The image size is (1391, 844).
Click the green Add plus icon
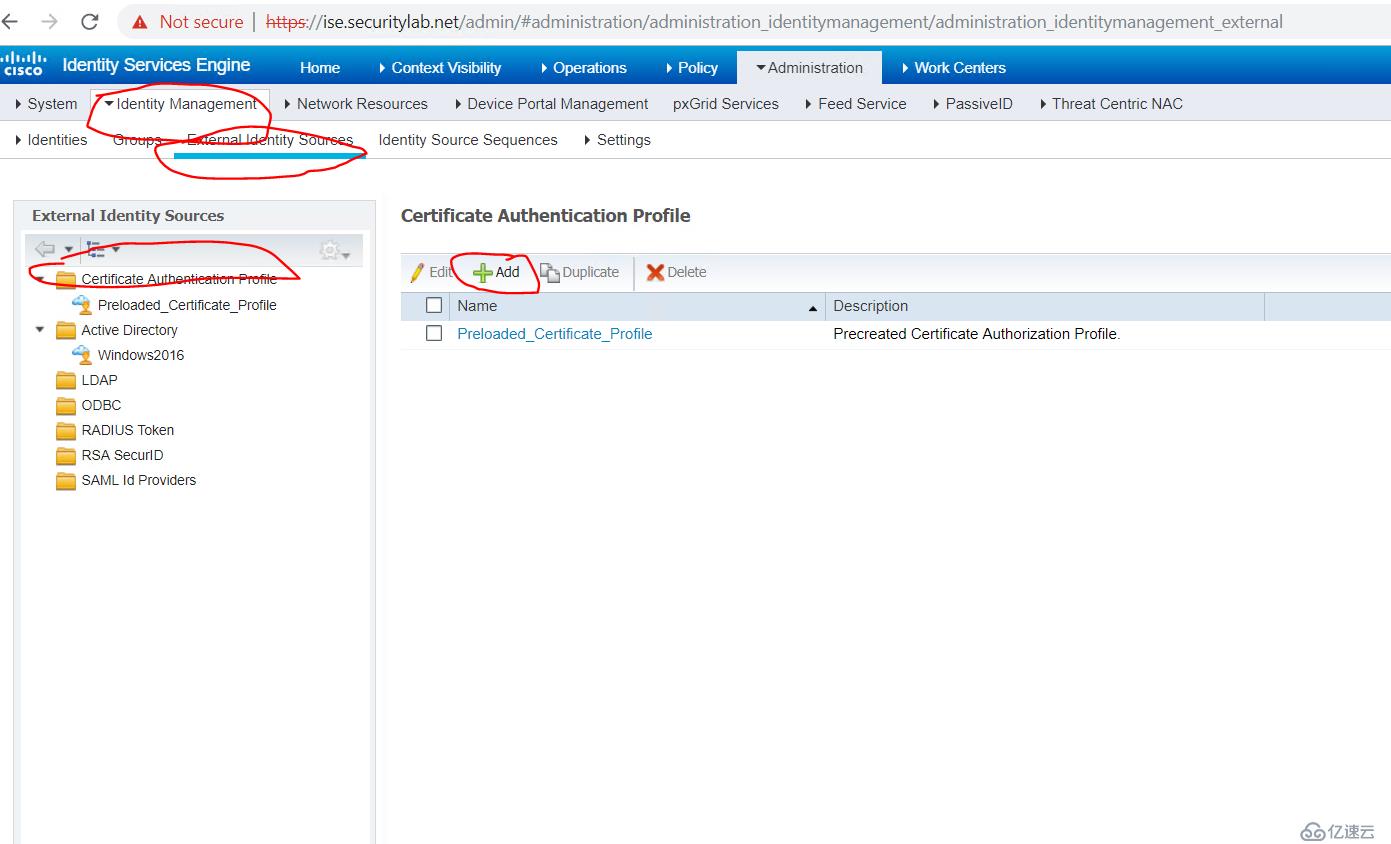click(x=482, y=272)
